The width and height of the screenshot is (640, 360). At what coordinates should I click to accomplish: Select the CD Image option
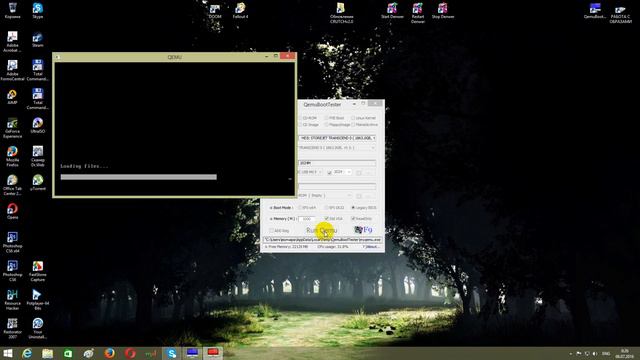point(309,124)
